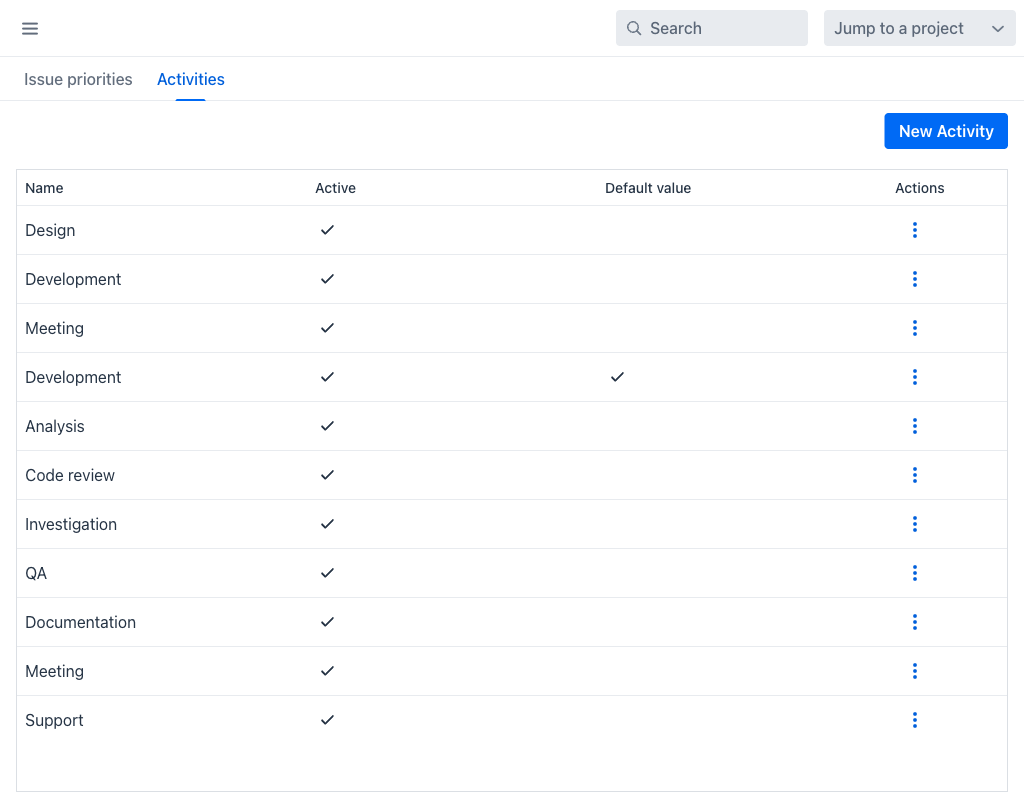This screenshot has height=800, width=1024.
Task: Select the Analysis activity name
Action: coord(55,426)
